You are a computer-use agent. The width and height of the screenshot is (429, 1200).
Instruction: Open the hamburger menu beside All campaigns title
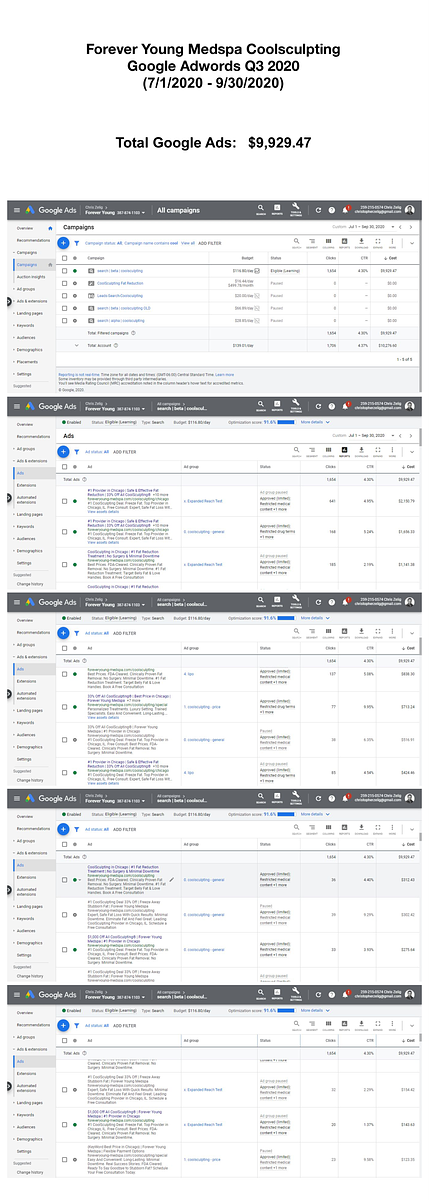15,210
